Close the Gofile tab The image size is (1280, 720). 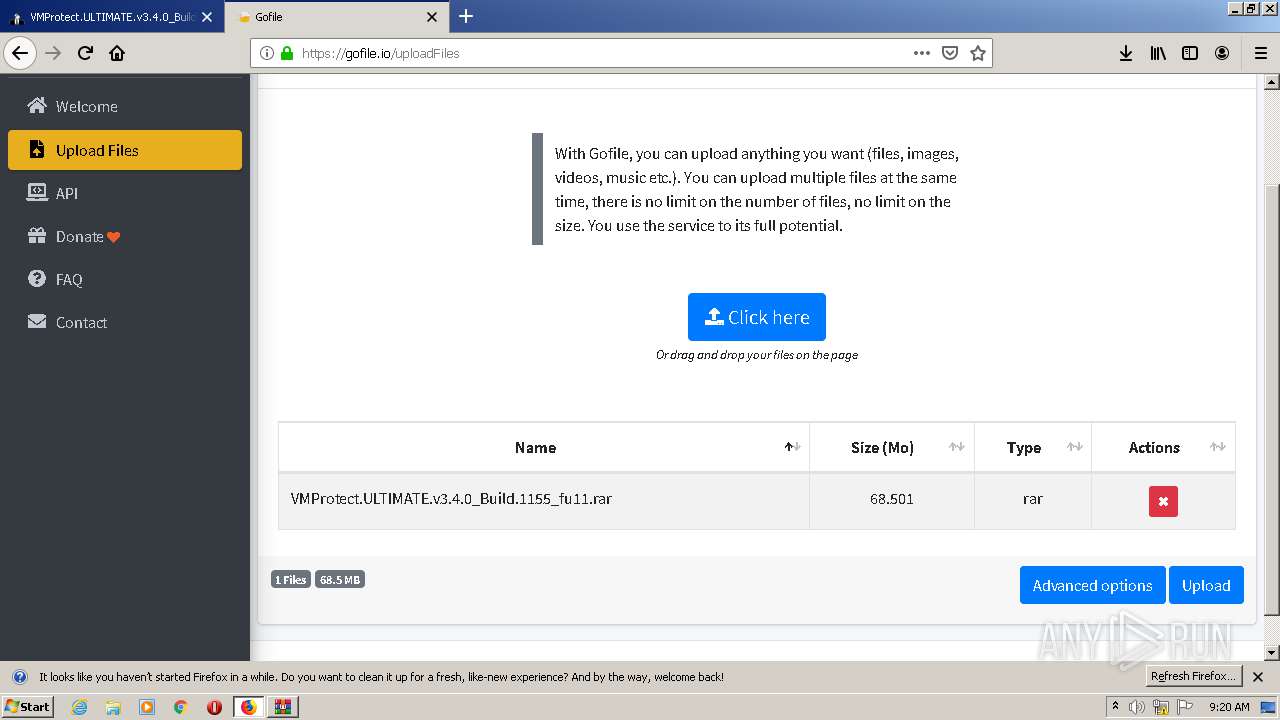pyautogui.click(x=432, y=17)
